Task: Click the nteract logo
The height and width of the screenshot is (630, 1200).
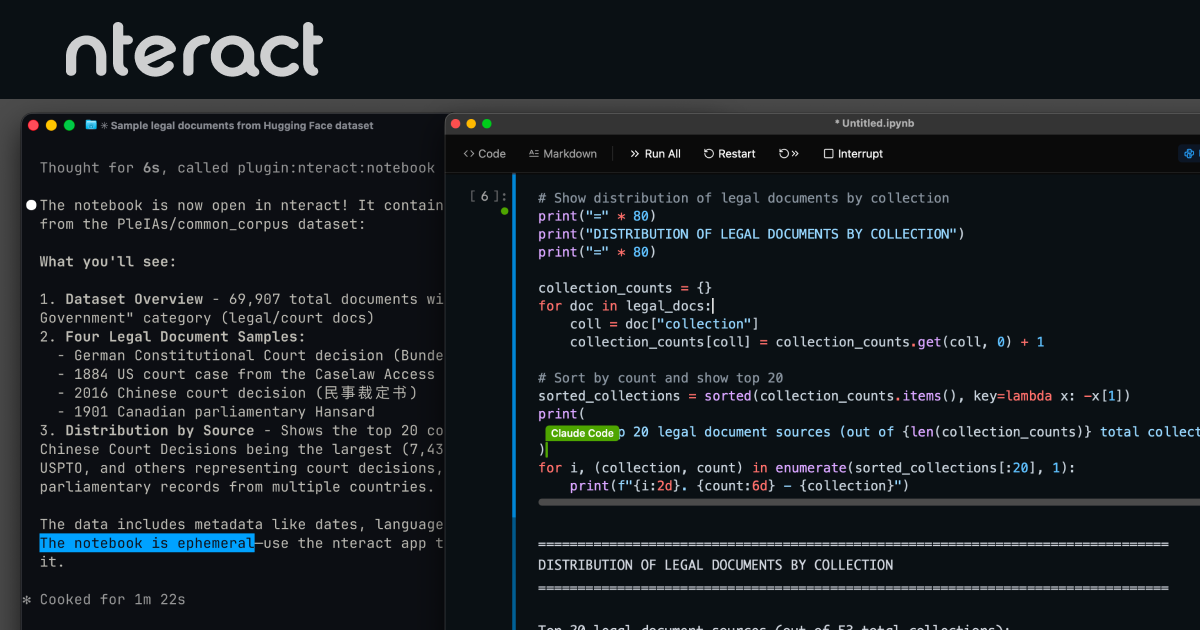Action: (194, 50)
